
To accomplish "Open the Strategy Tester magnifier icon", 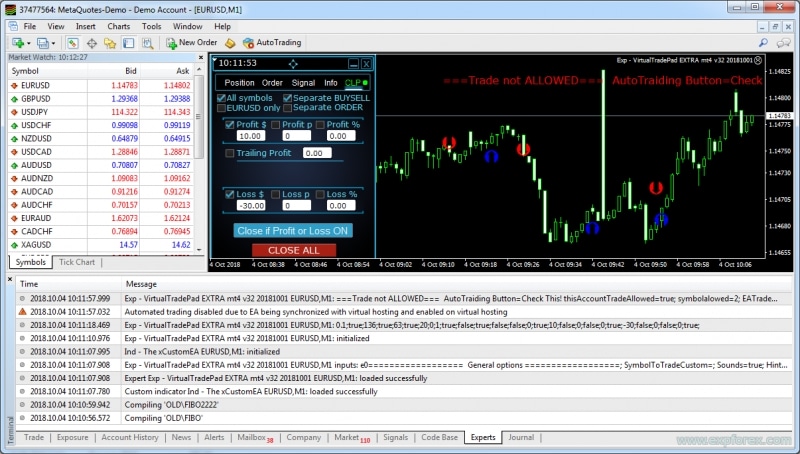I will pyautogui.click(x=146, y=43).
